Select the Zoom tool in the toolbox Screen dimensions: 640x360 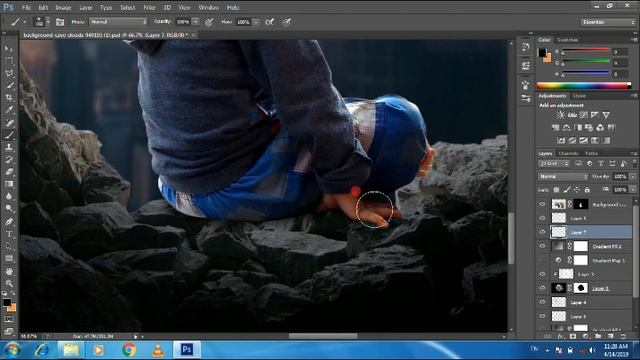tap(9, 283)
